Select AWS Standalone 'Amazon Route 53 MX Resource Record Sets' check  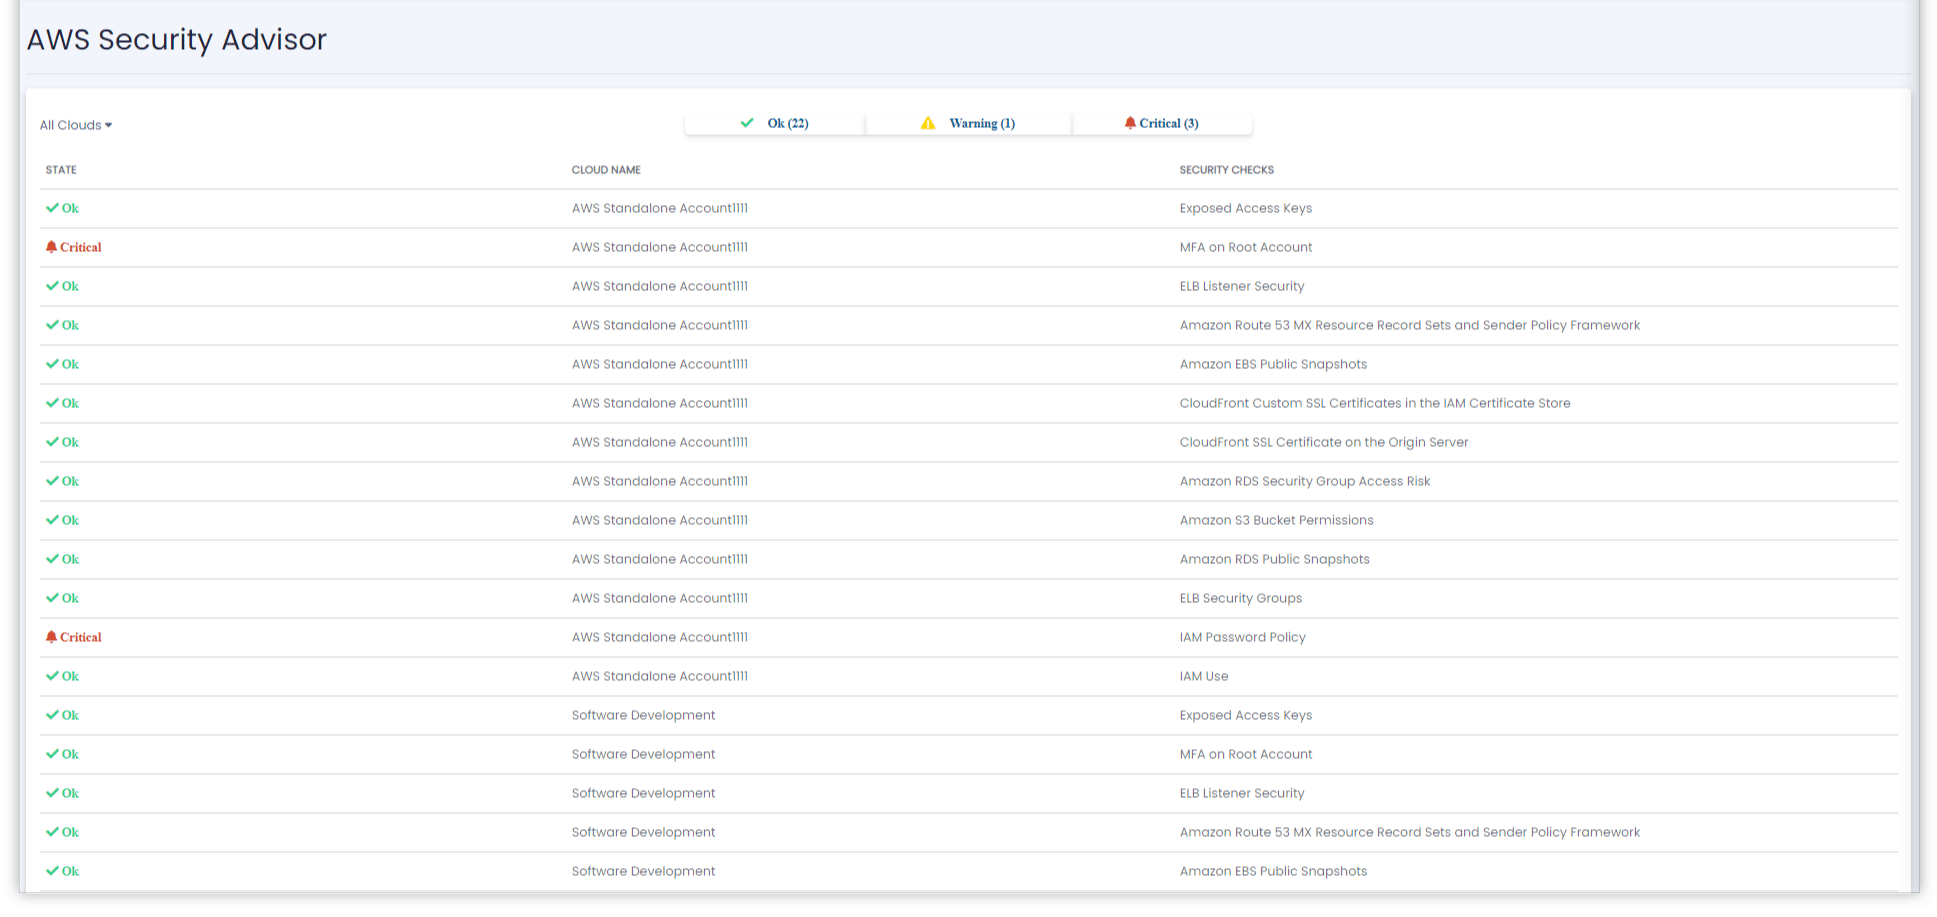pyautogui.click(x=1409, y=325)
